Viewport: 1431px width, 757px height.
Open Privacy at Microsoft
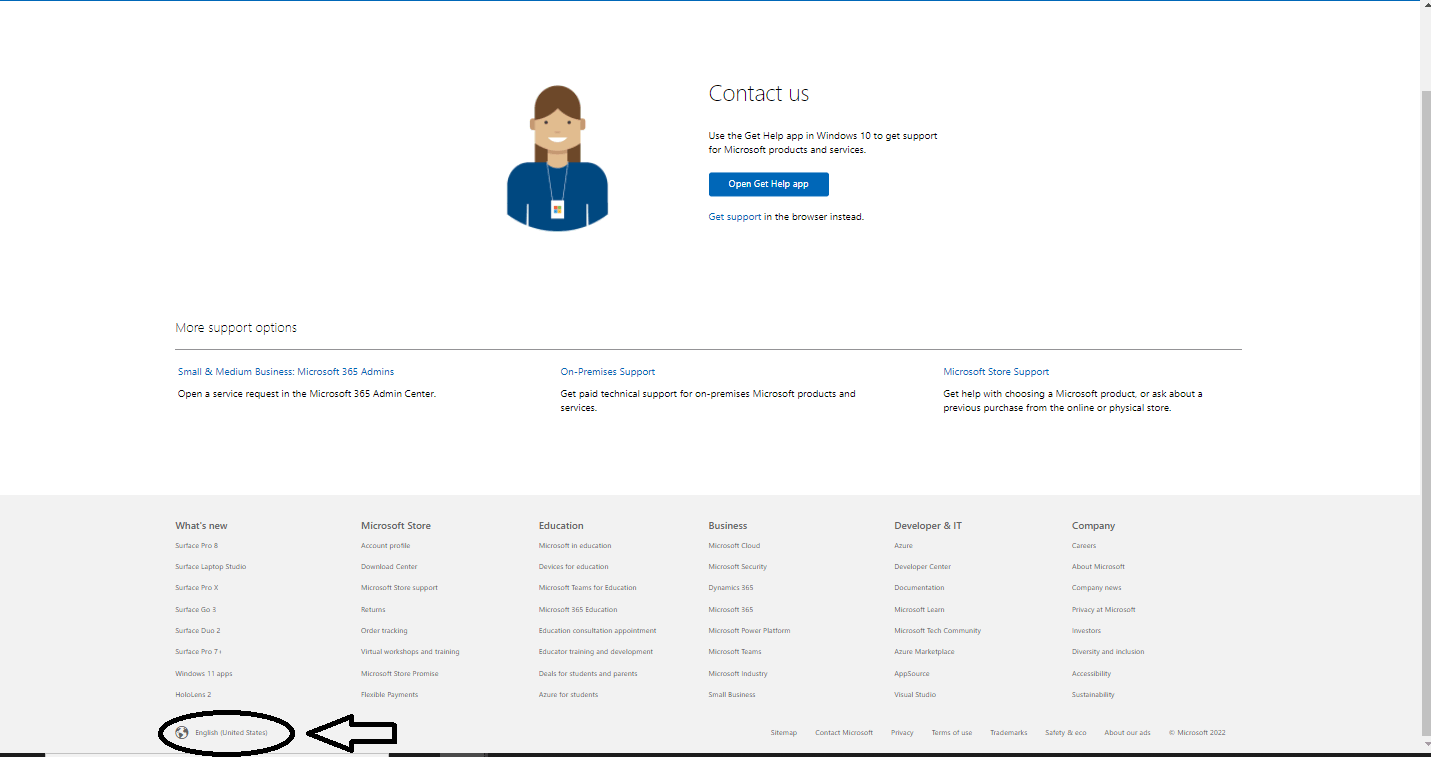(x=1104, y=610)
